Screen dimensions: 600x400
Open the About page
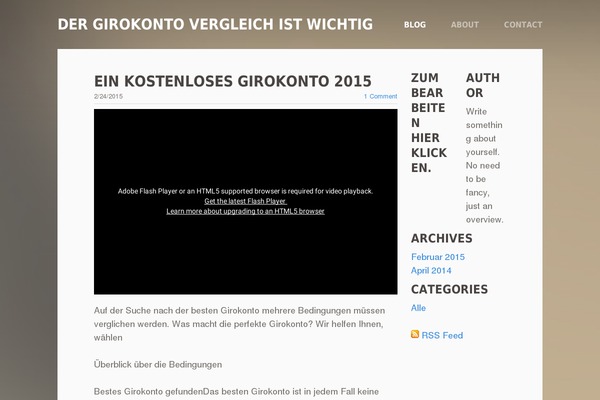465,25
